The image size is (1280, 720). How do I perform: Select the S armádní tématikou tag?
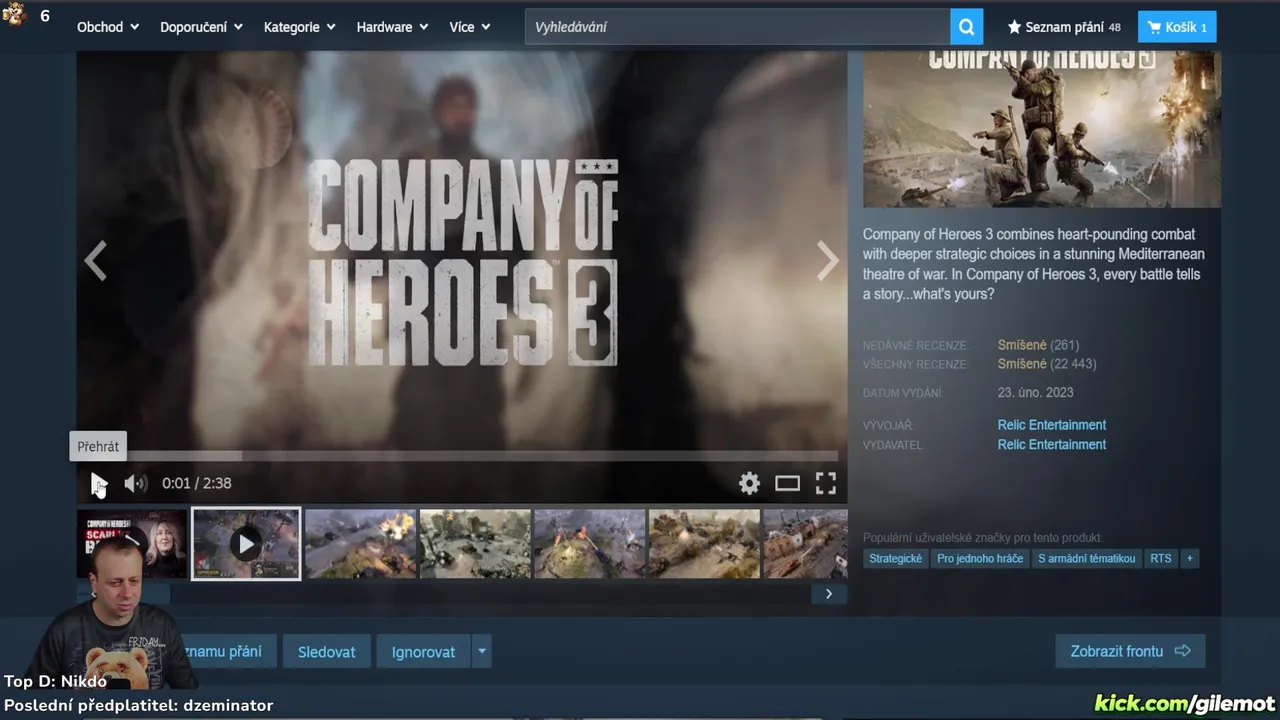(x=1086, y=559)
